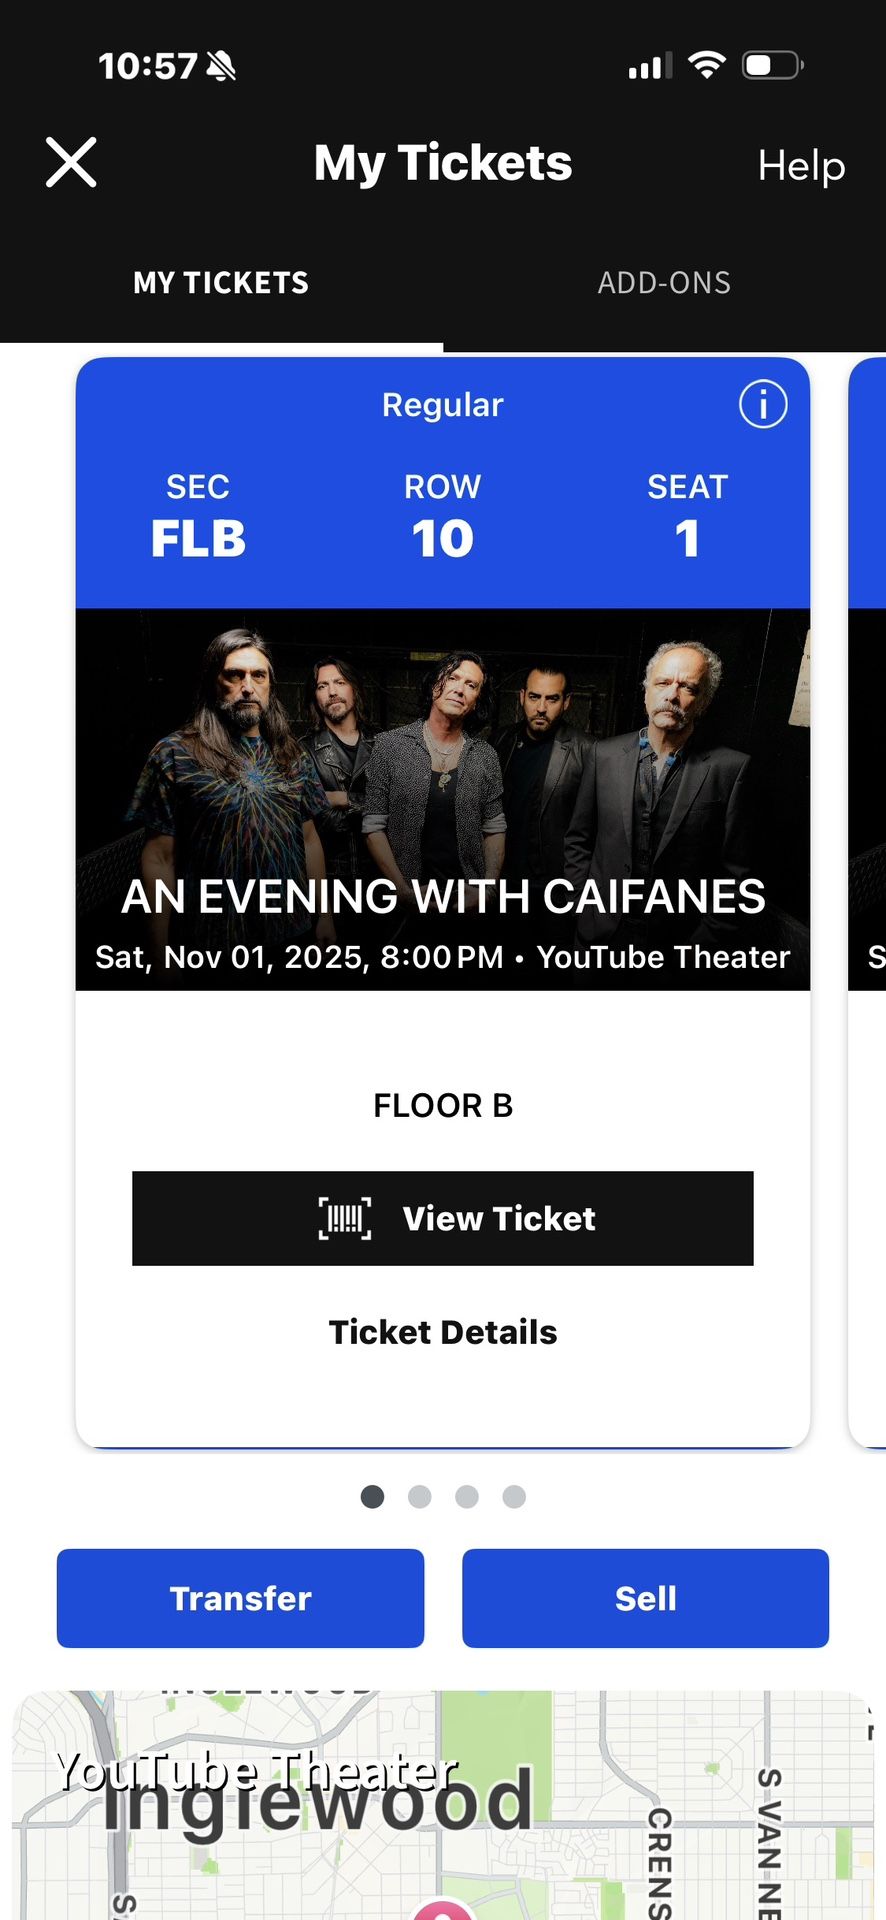The width and height of the screenshot is (886, 1920).
Task: Tap the battery indicator
Action: (x=770, y=64)
